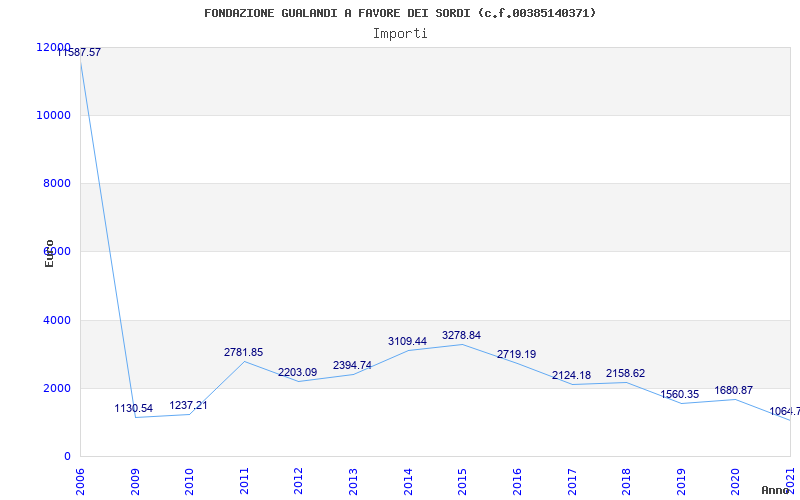Click the 1130.54 value label
This screenshot has width=800, height=500.
[x=134, y=409]
